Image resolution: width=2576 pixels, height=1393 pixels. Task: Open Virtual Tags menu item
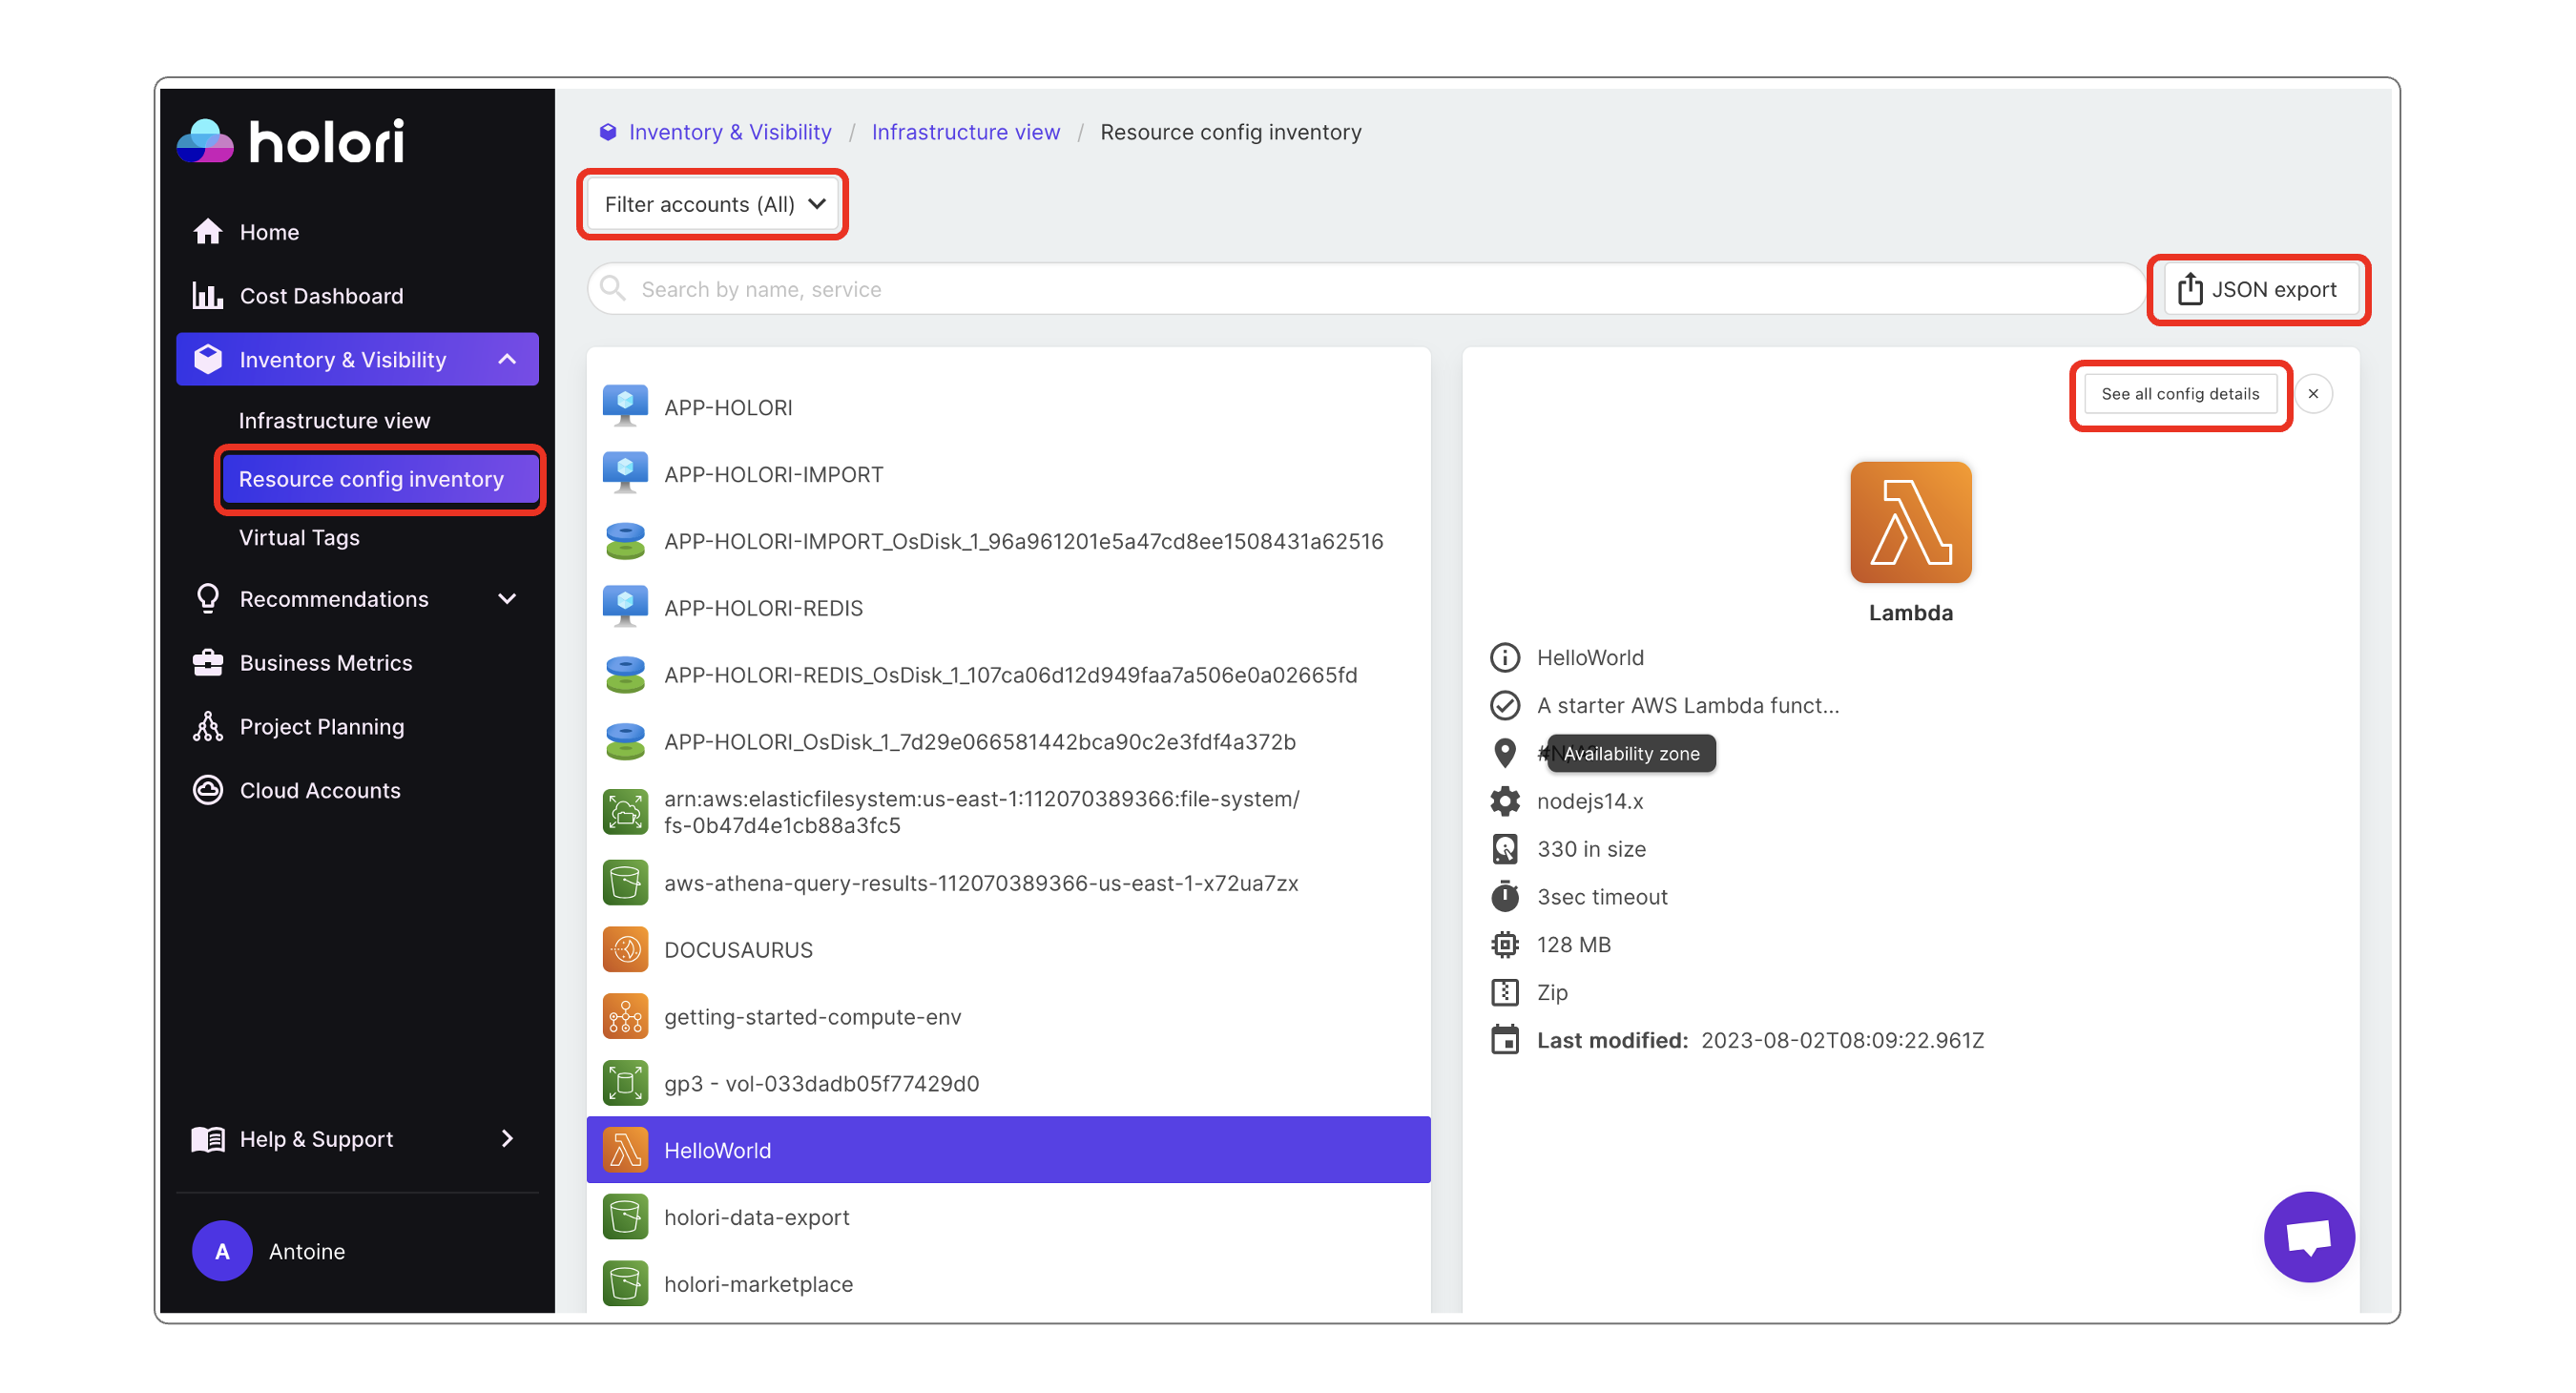tap(299, 538)
